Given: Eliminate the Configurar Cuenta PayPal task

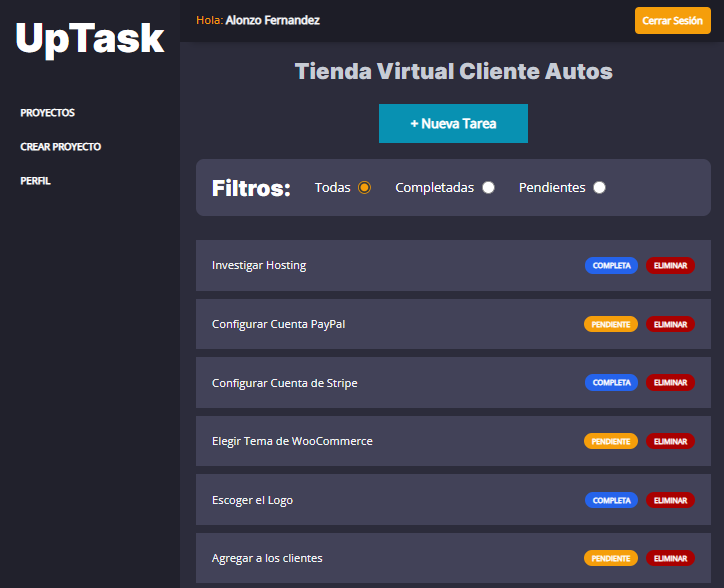Looking at the screenshot, I should (x=670, y=324).
